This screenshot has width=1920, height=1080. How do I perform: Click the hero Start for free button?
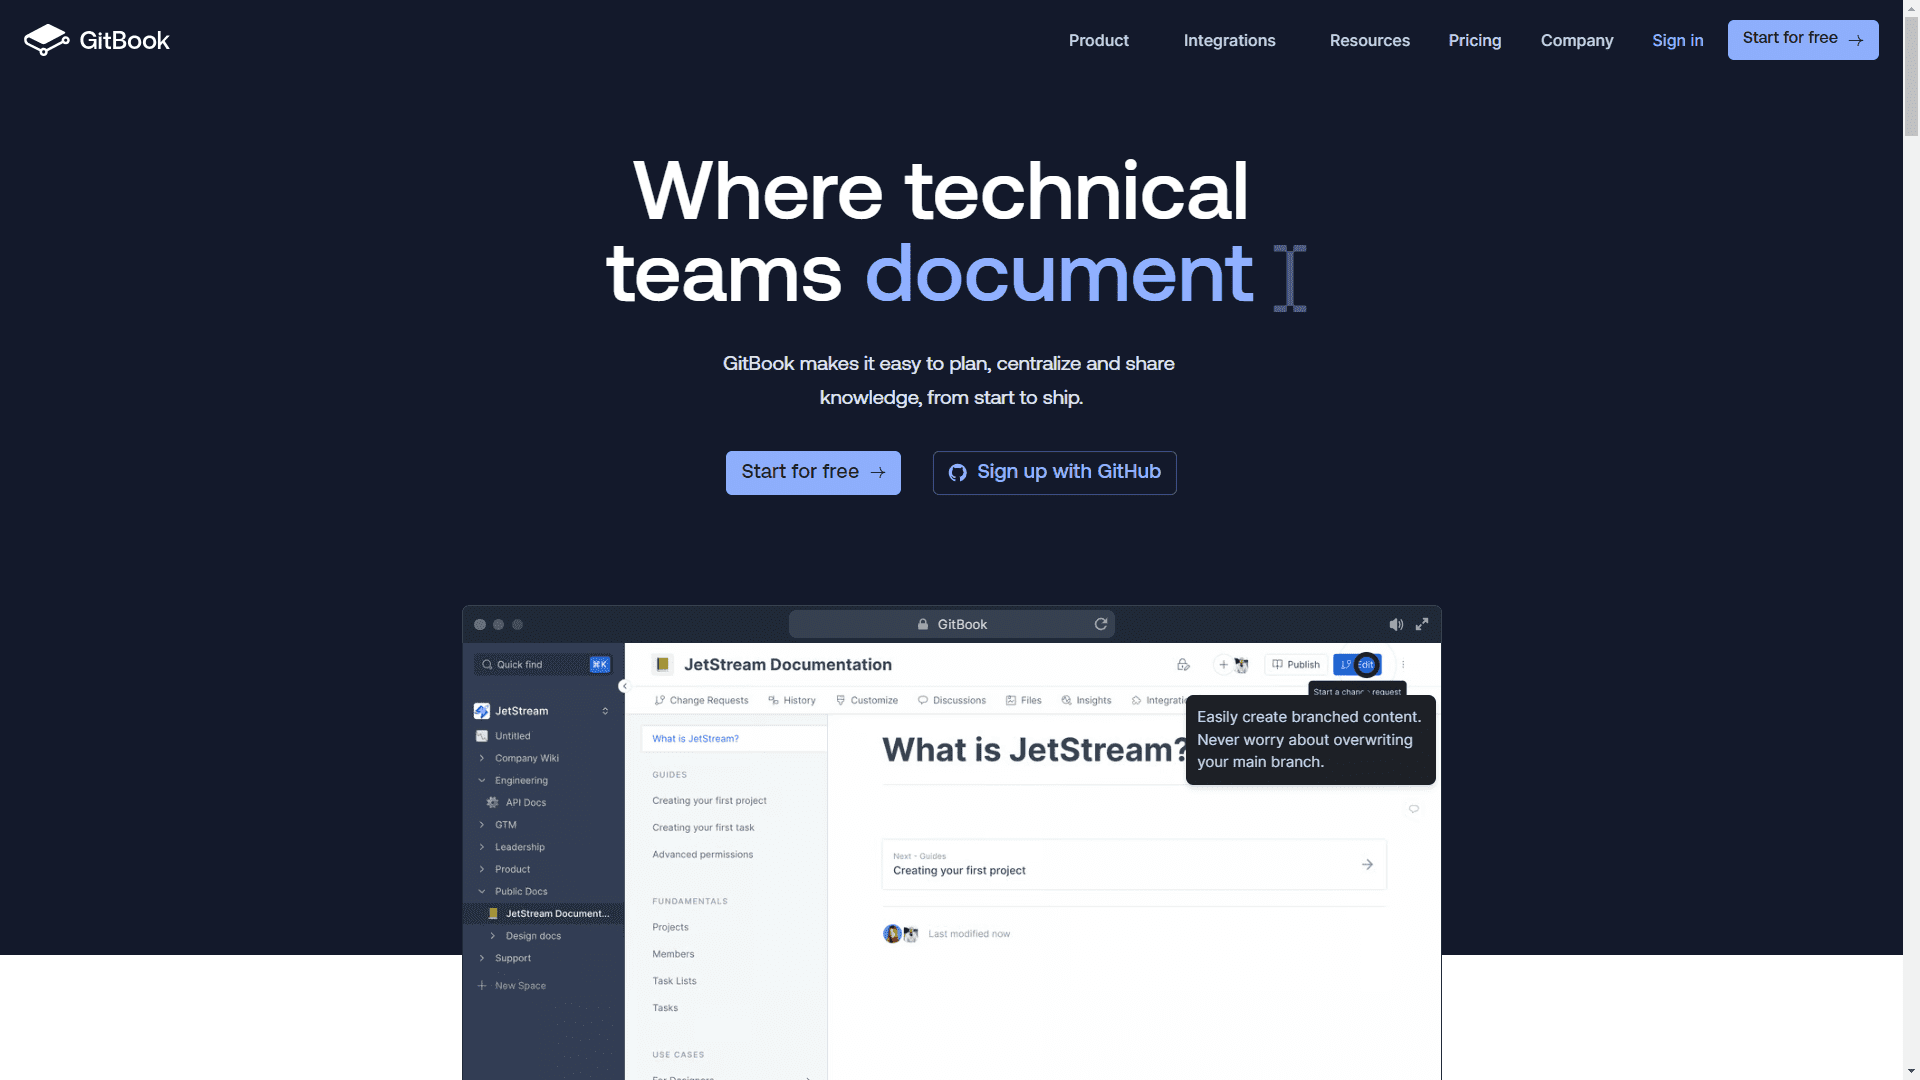pyautogui.click(x=813, y=472)
